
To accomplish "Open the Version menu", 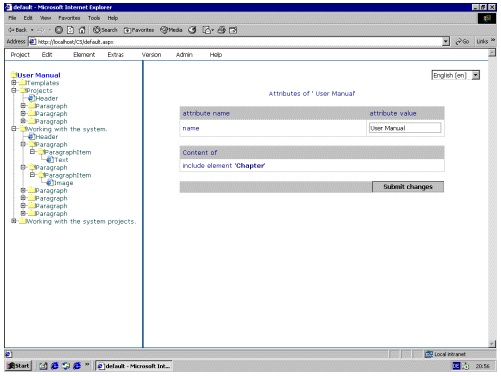I will pyautogui.click(x=151, y=55).
